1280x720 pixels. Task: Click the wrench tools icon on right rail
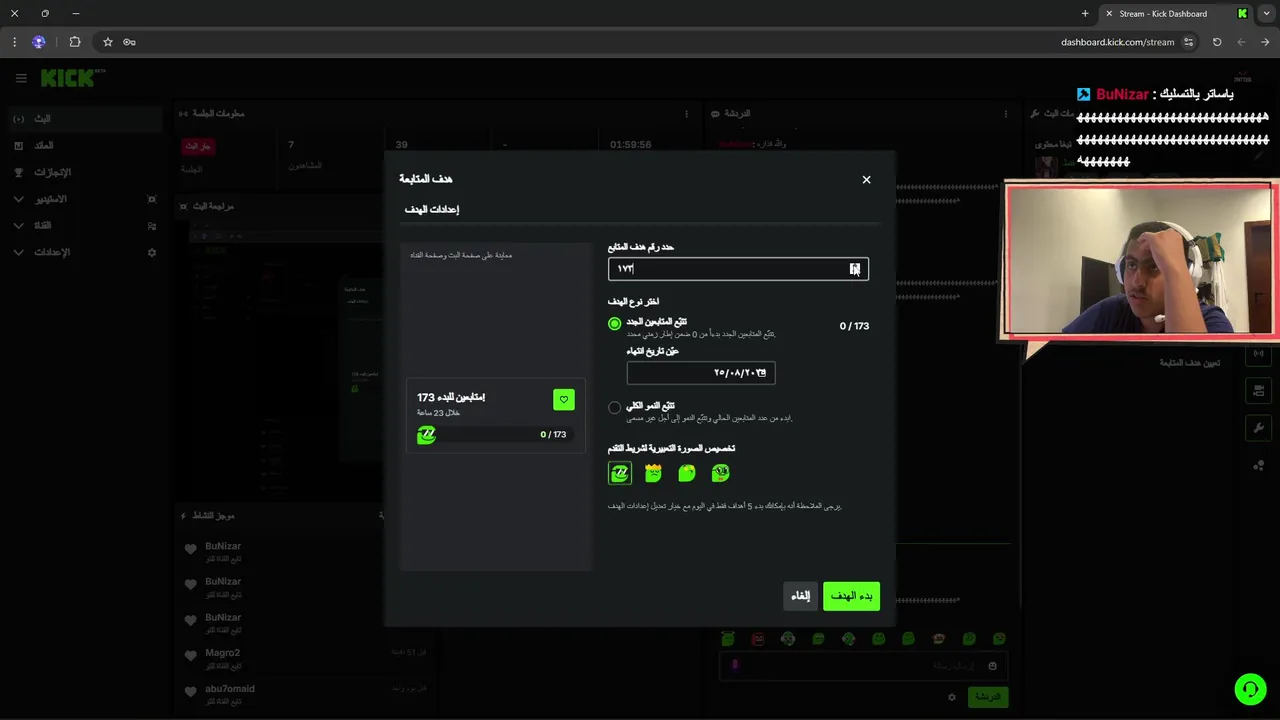[1258, 428]
